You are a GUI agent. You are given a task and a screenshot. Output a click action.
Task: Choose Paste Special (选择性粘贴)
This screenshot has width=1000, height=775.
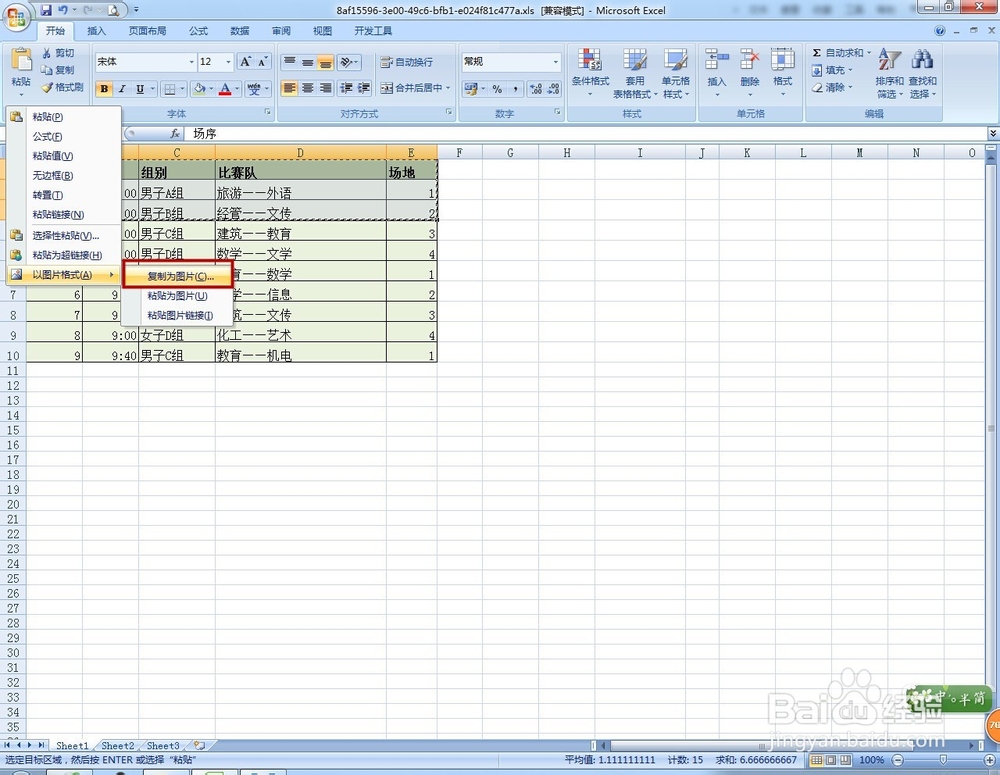coord(64,235)
